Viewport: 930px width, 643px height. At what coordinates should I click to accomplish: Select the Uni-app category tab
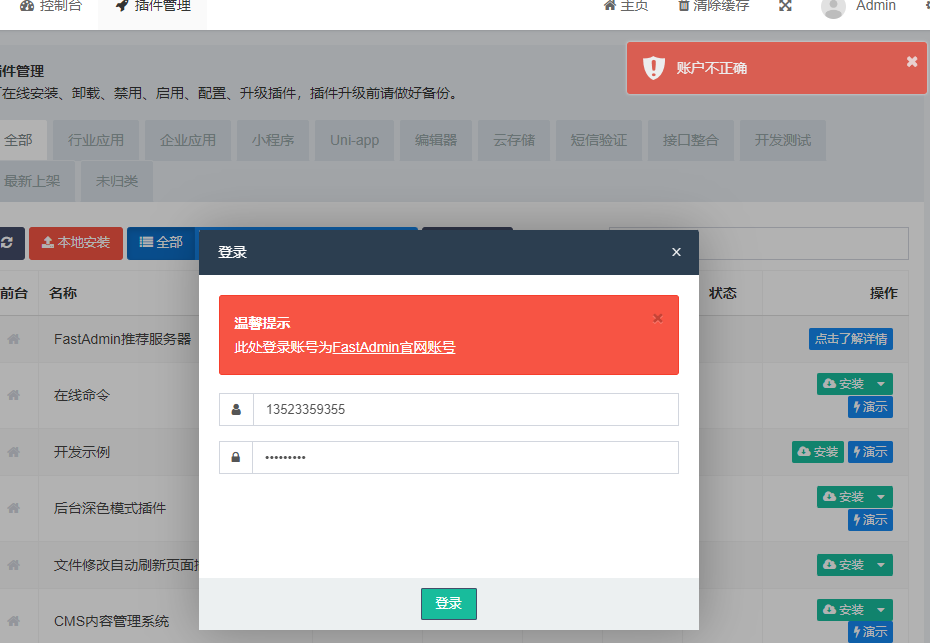click(x=355, y=141)
